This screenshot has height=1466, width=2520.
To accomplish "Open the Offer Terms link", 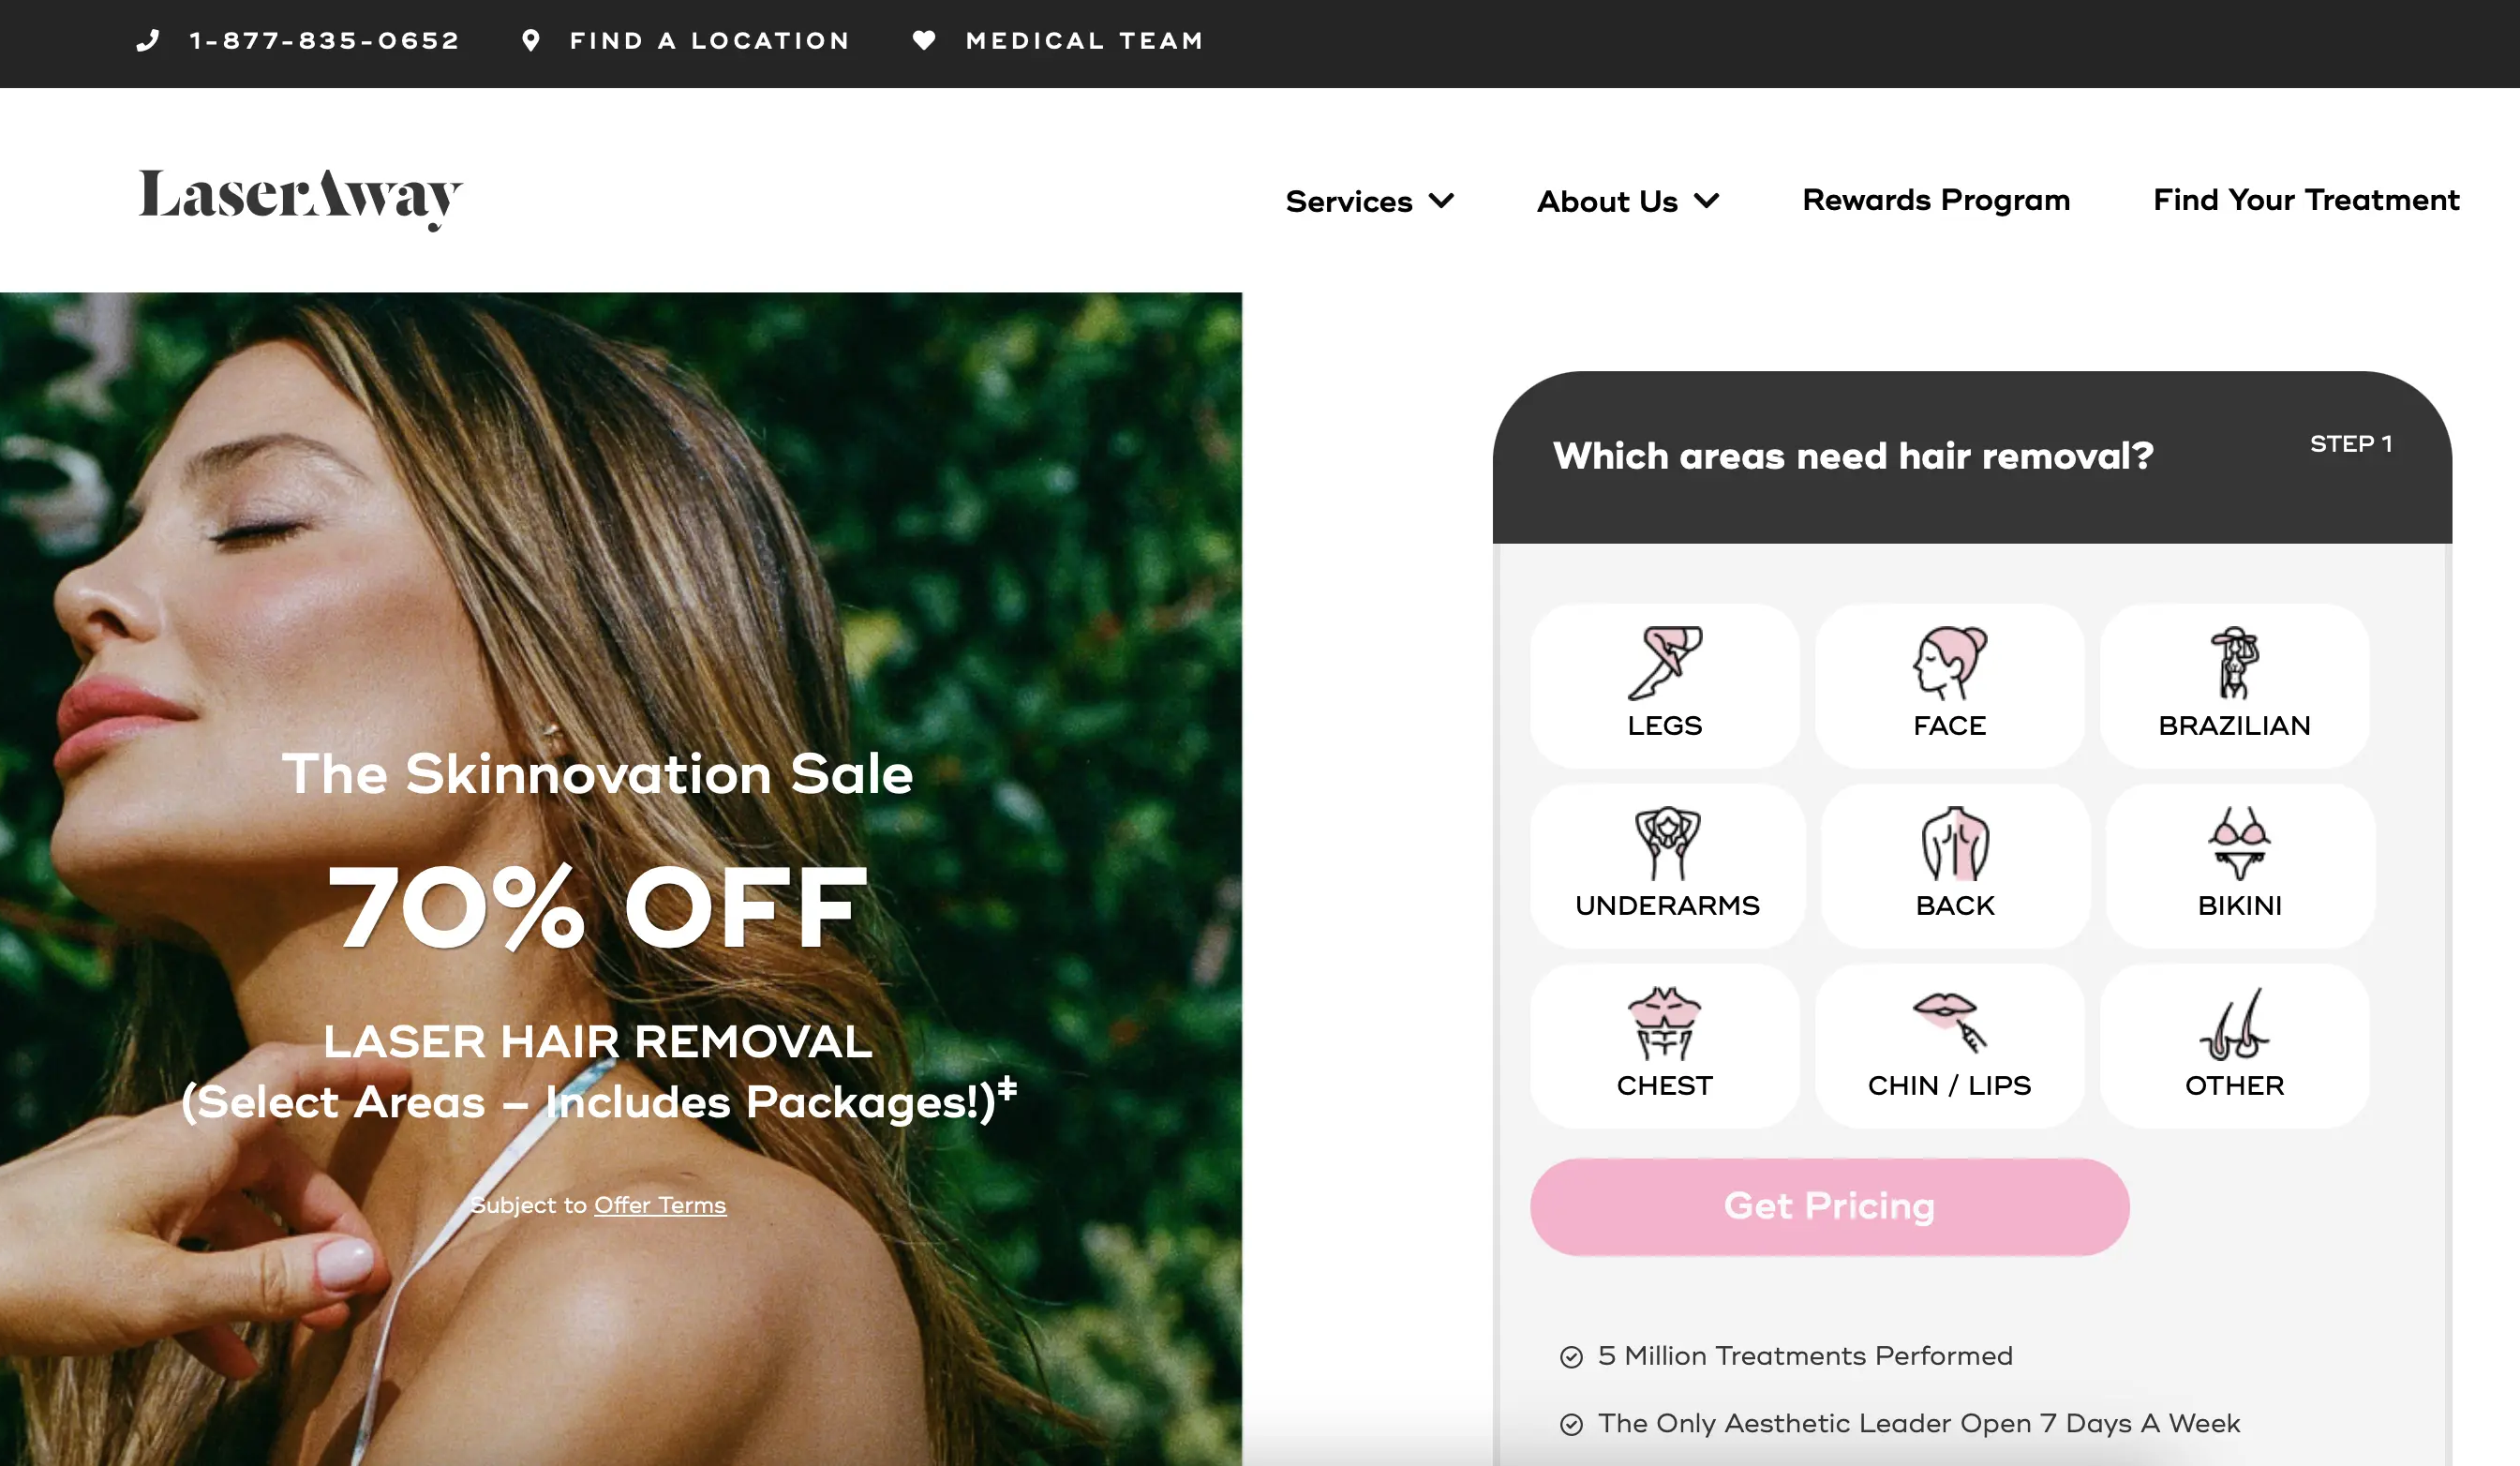I will [660, 1205].
